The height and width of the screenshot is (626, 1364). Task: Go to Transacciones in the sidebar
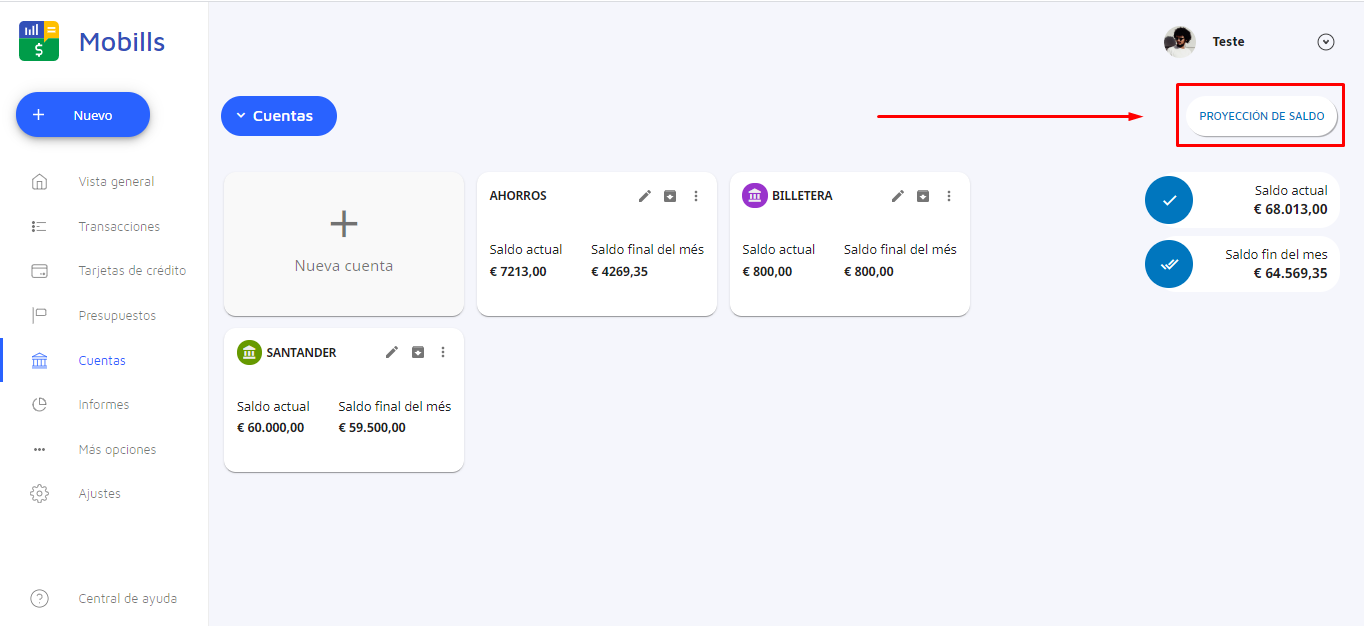click(118, 227)
